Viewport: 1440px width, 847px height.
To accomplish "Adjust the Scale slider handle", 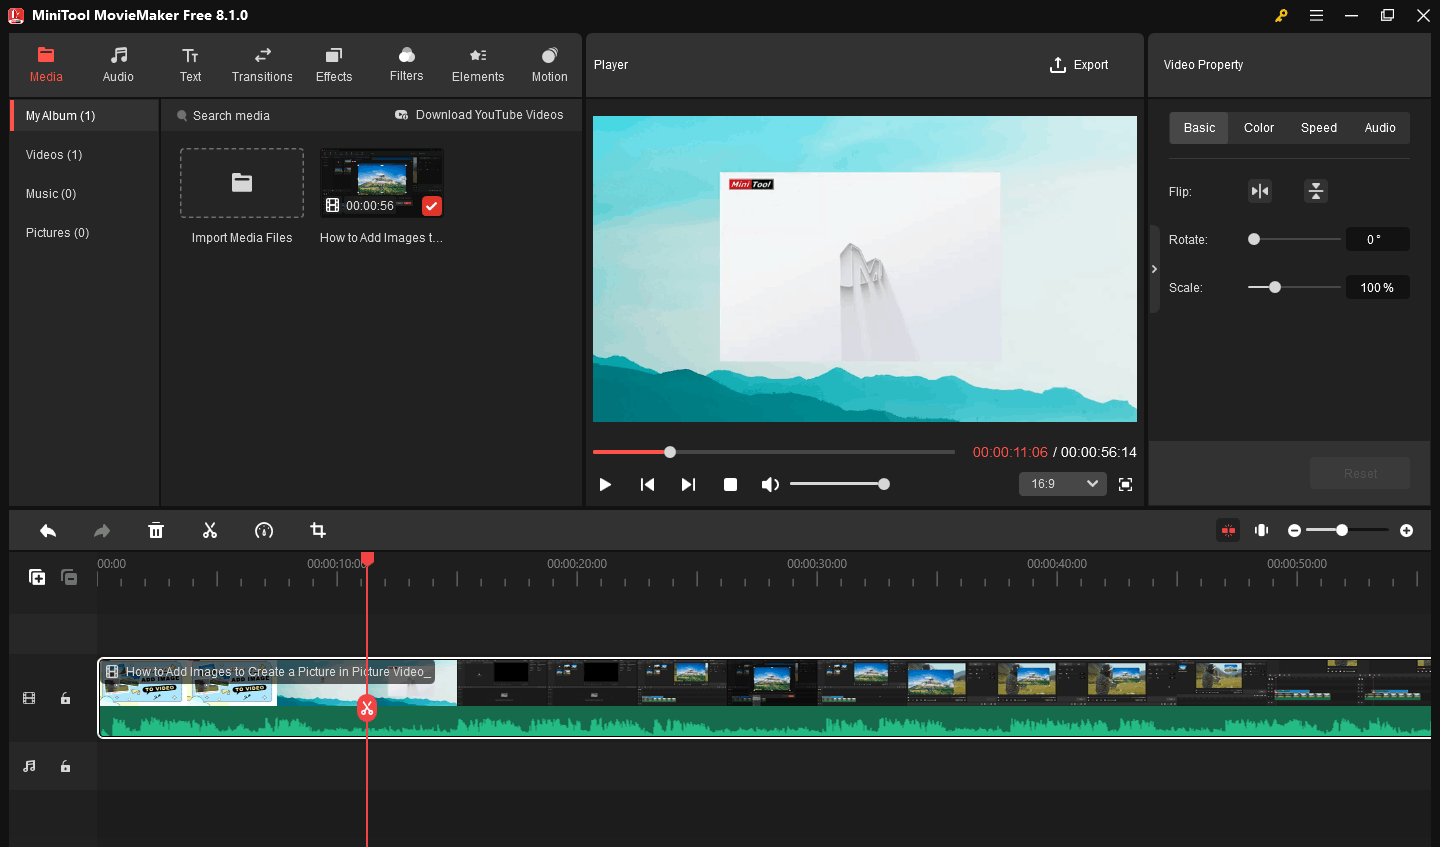I will point(1275,287).
